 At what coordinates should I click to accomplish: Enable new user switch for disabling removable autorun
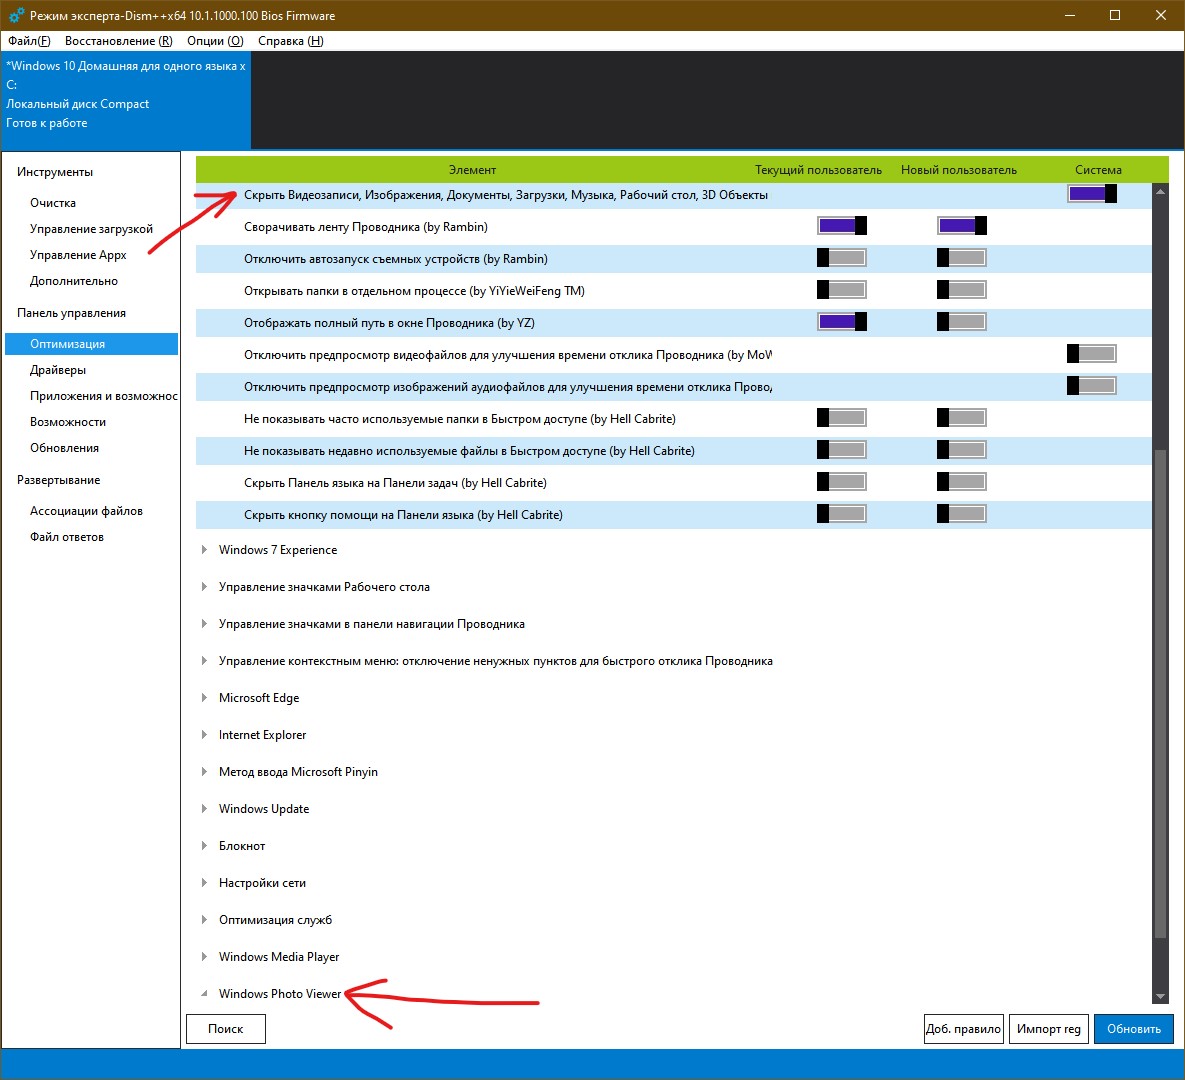961,258
